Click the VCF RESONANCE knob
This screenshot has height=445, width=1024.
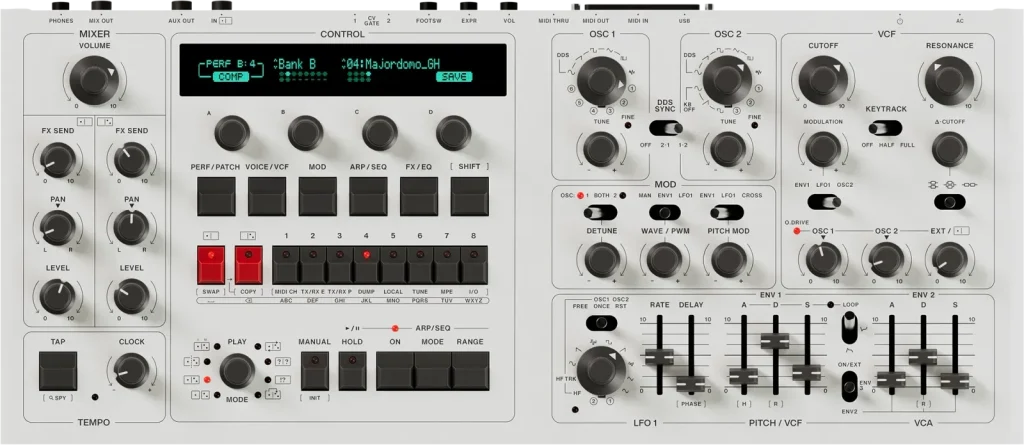tap(949, 80)
